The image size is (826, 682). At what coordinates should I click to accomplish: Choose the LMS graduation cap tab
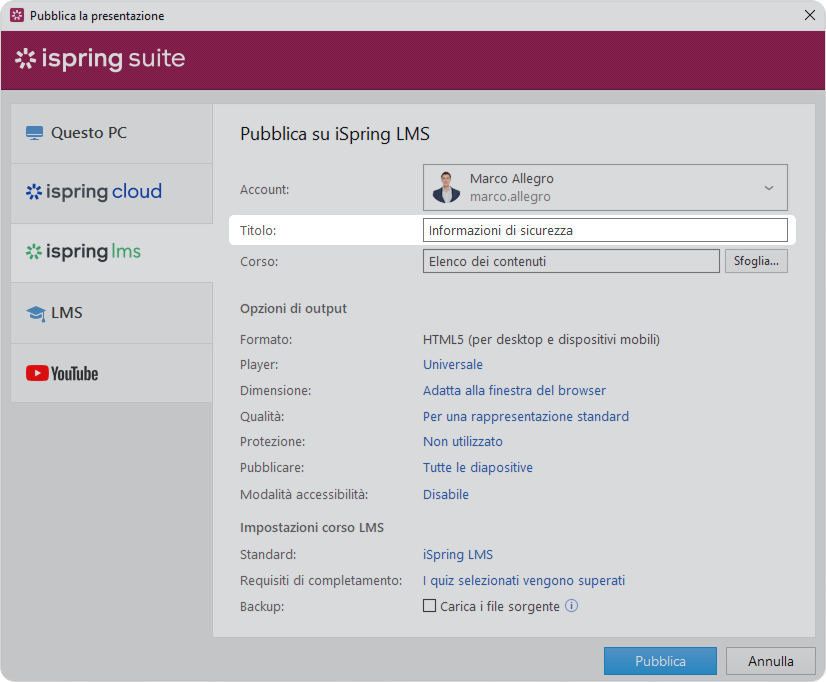[x=111, y=313]
